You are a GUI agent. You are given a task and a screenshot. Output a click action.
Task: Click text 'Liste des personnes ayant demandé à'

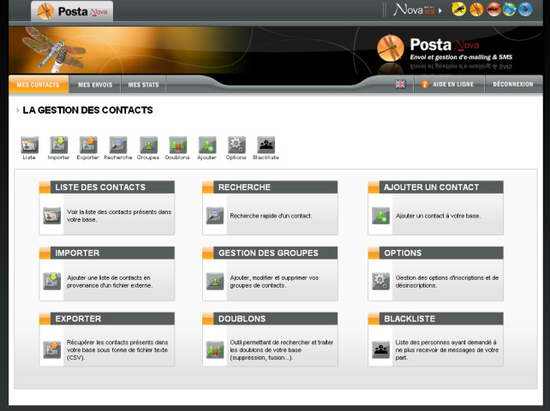(x=446, y=342)
